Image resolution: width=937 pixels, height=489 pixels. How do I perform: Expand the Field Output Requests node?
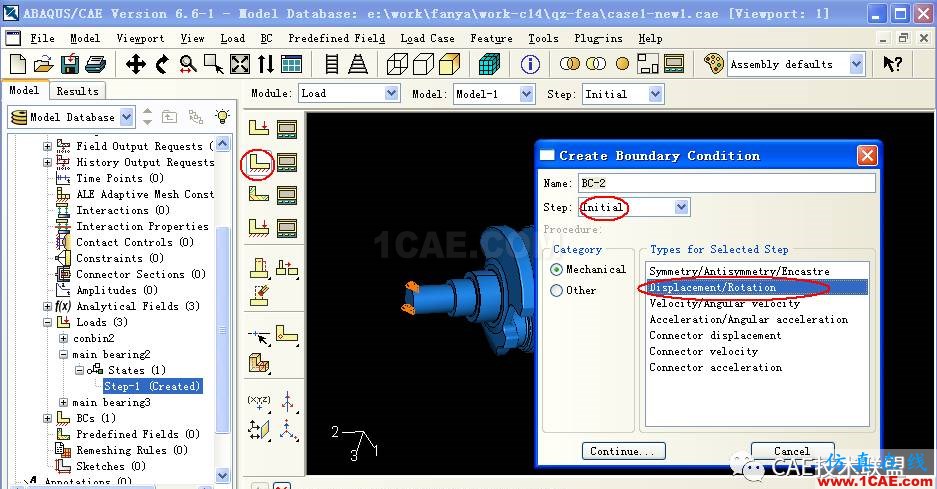(47, 146)
